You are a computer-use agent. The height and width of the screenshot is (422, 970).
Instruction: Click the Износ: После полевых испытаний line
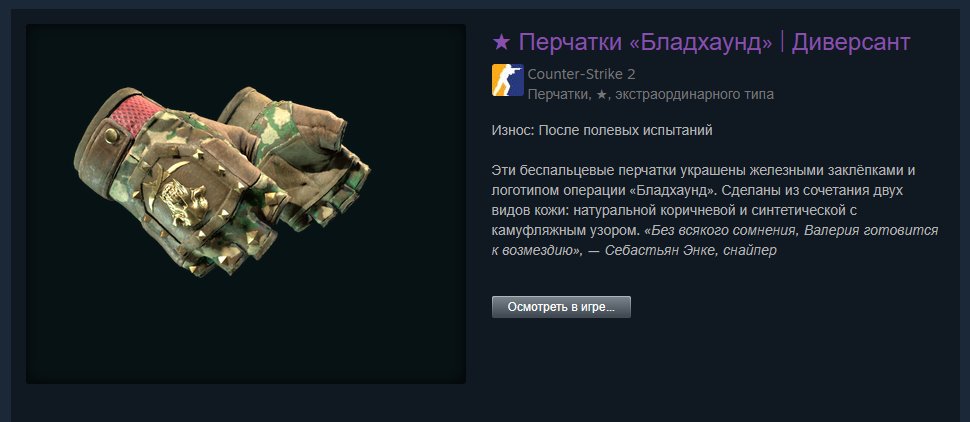coord(602,131)
